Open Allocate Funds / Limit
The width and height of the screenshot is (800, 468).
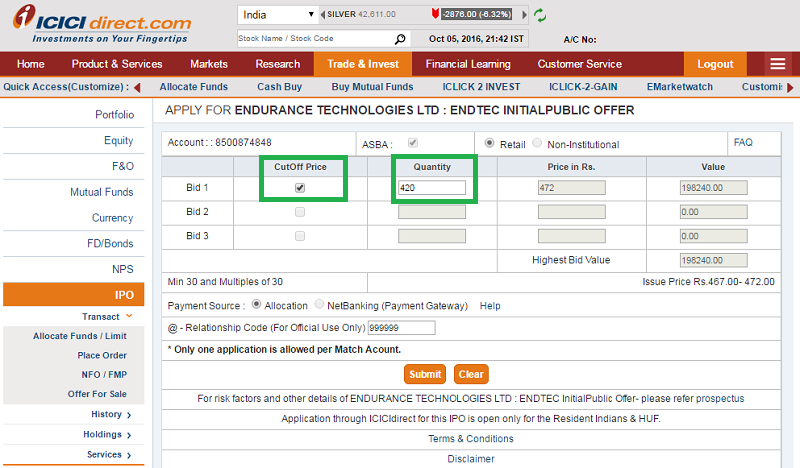[x=80, y=336]
